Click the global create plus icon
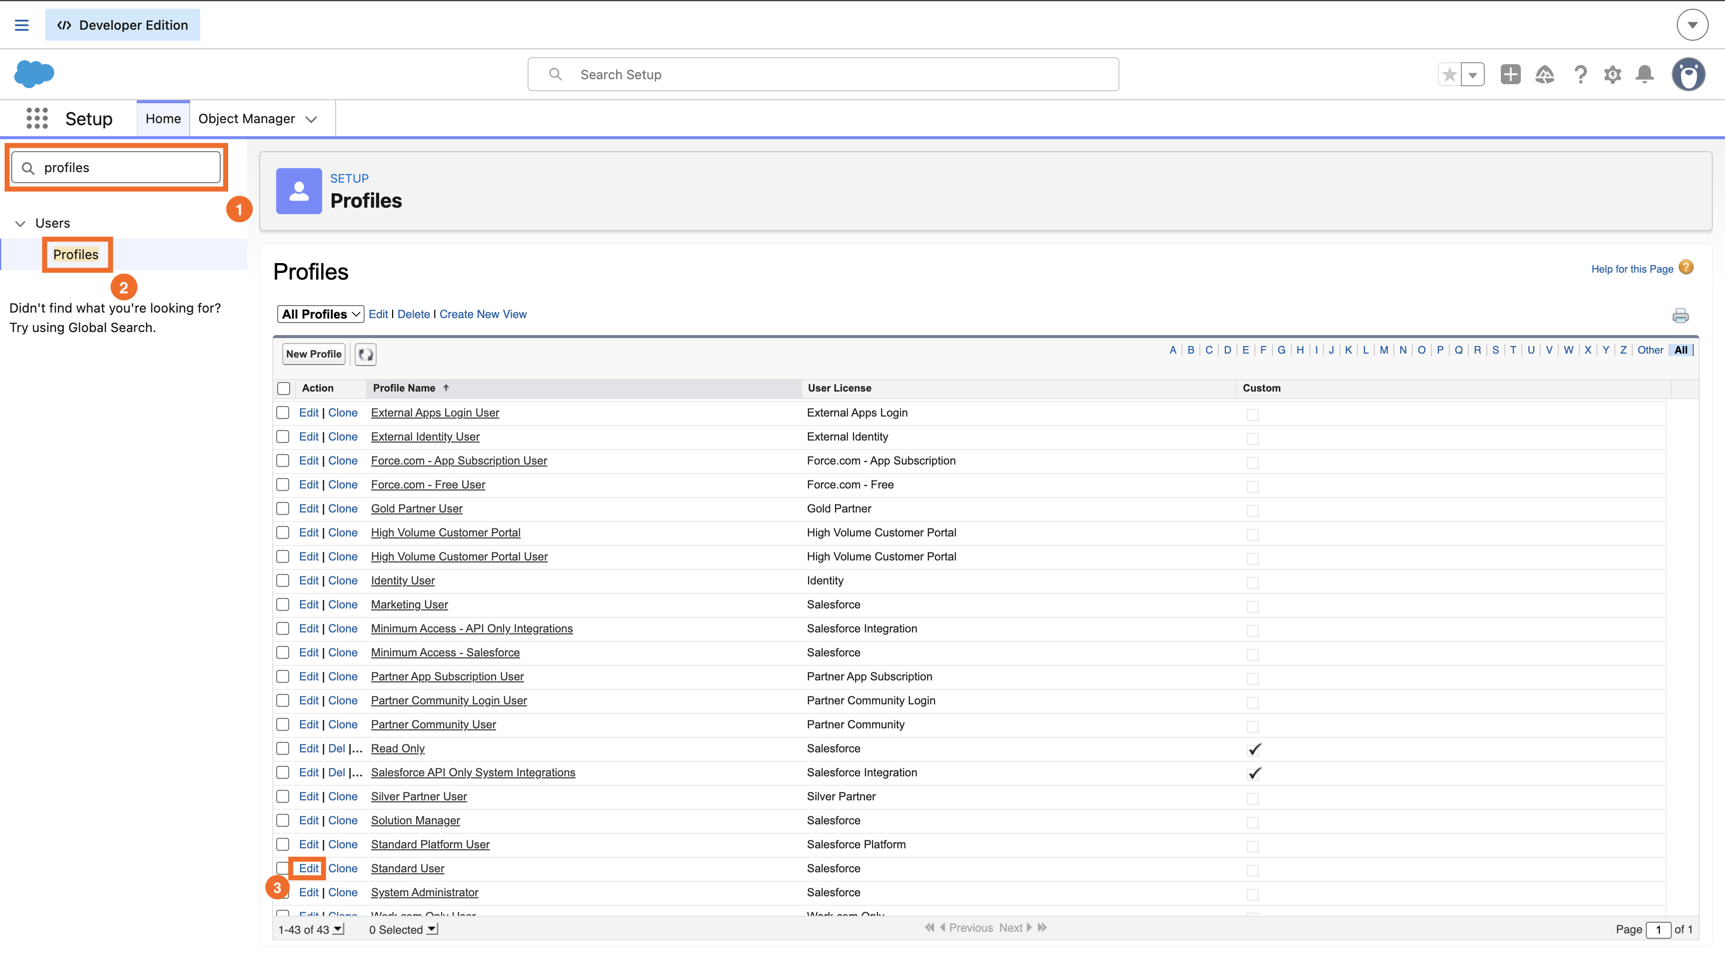This screenshot has width=1725, height=959. 1510,74
